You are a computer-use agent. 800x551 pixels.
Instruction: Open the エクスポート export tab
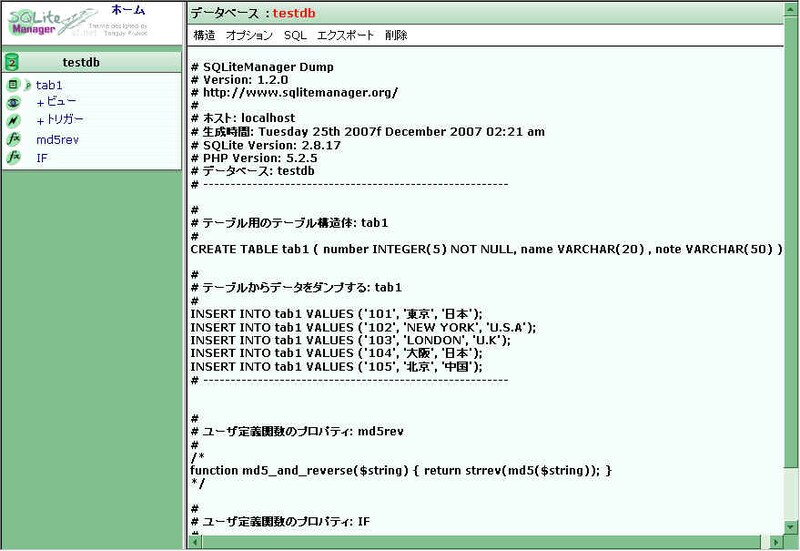click(345, 35)
